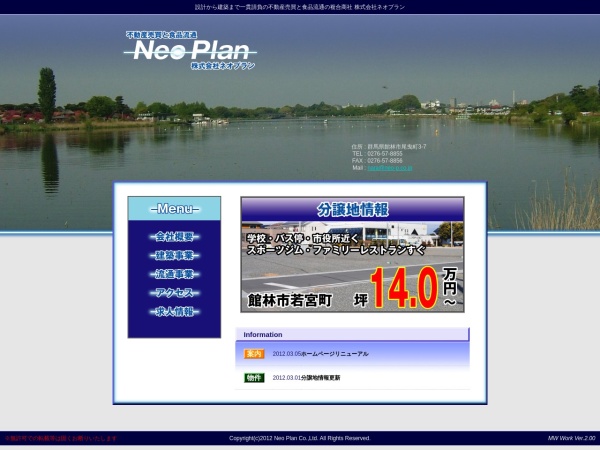Image resolution: width=600 pixels, height=450 pixels.
Task: Open 建築事業 menu item
Action: 174,255
